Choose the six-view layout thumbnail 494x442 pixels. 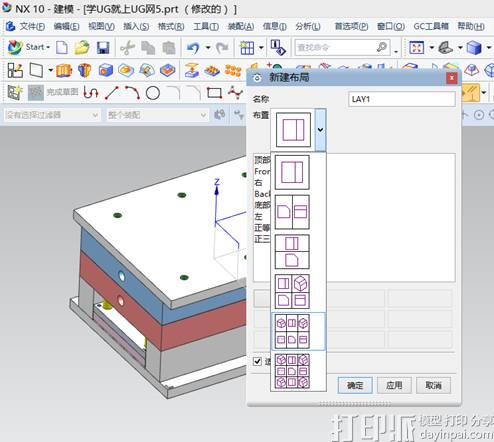292,331
